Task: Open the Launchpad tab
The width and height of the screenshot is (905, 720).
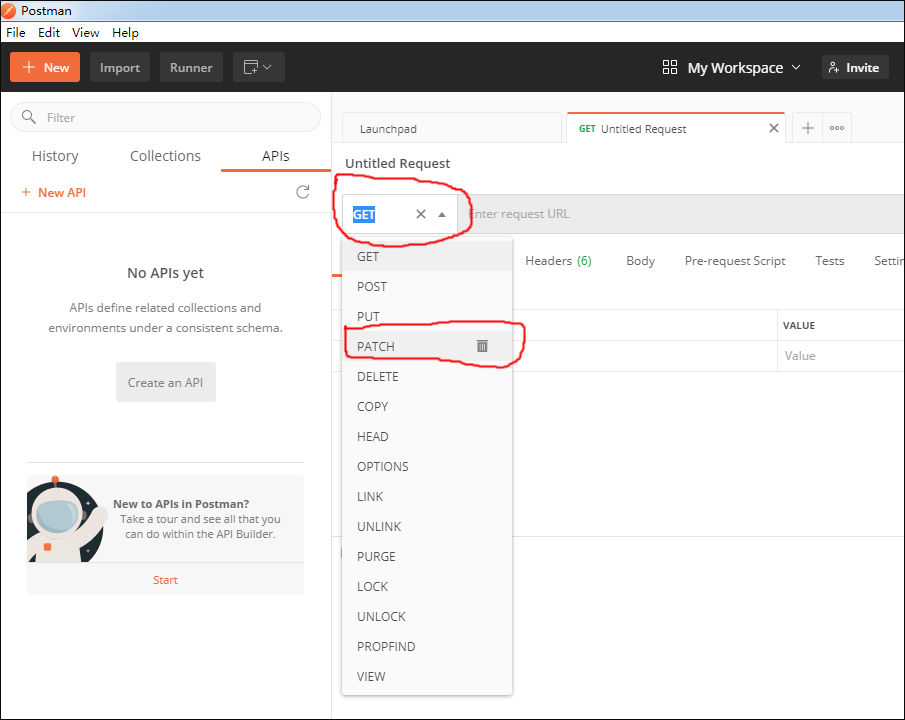Action: pyautogui.click(x=451, y=128)
